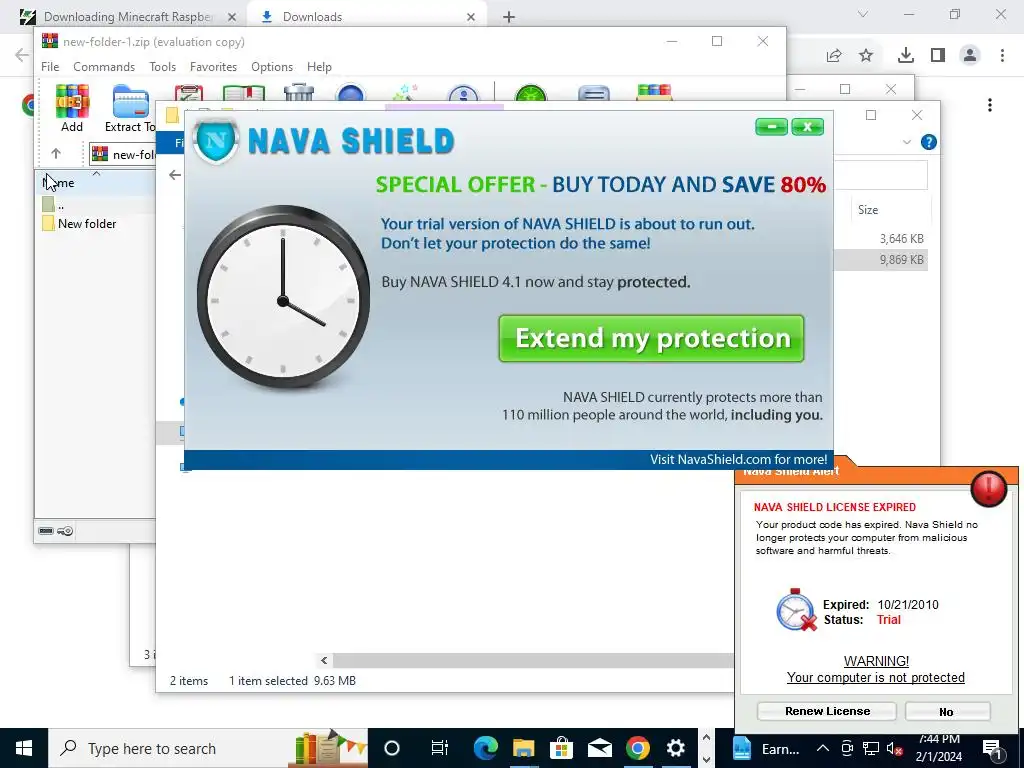Select New folder in WinRAR list
Screen dimensions: 1024x768
point(87,223)
